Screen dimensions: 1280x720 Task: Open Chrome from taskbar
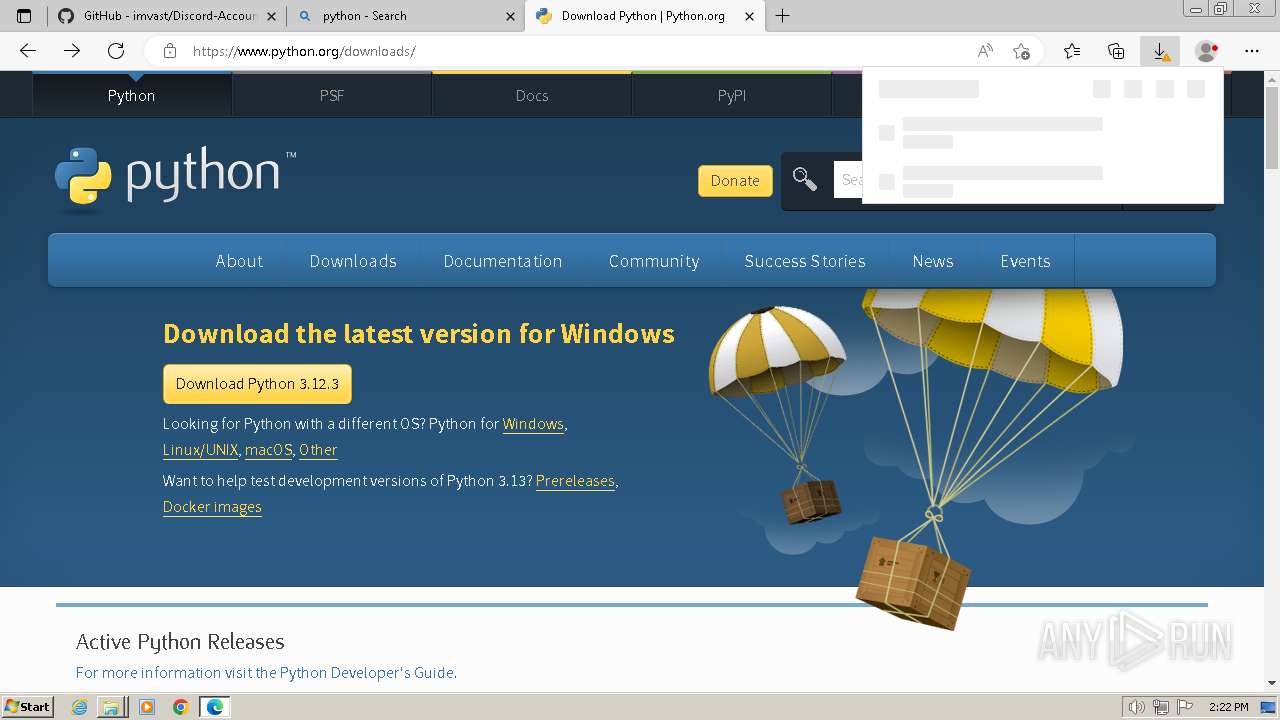coord(180,707)
